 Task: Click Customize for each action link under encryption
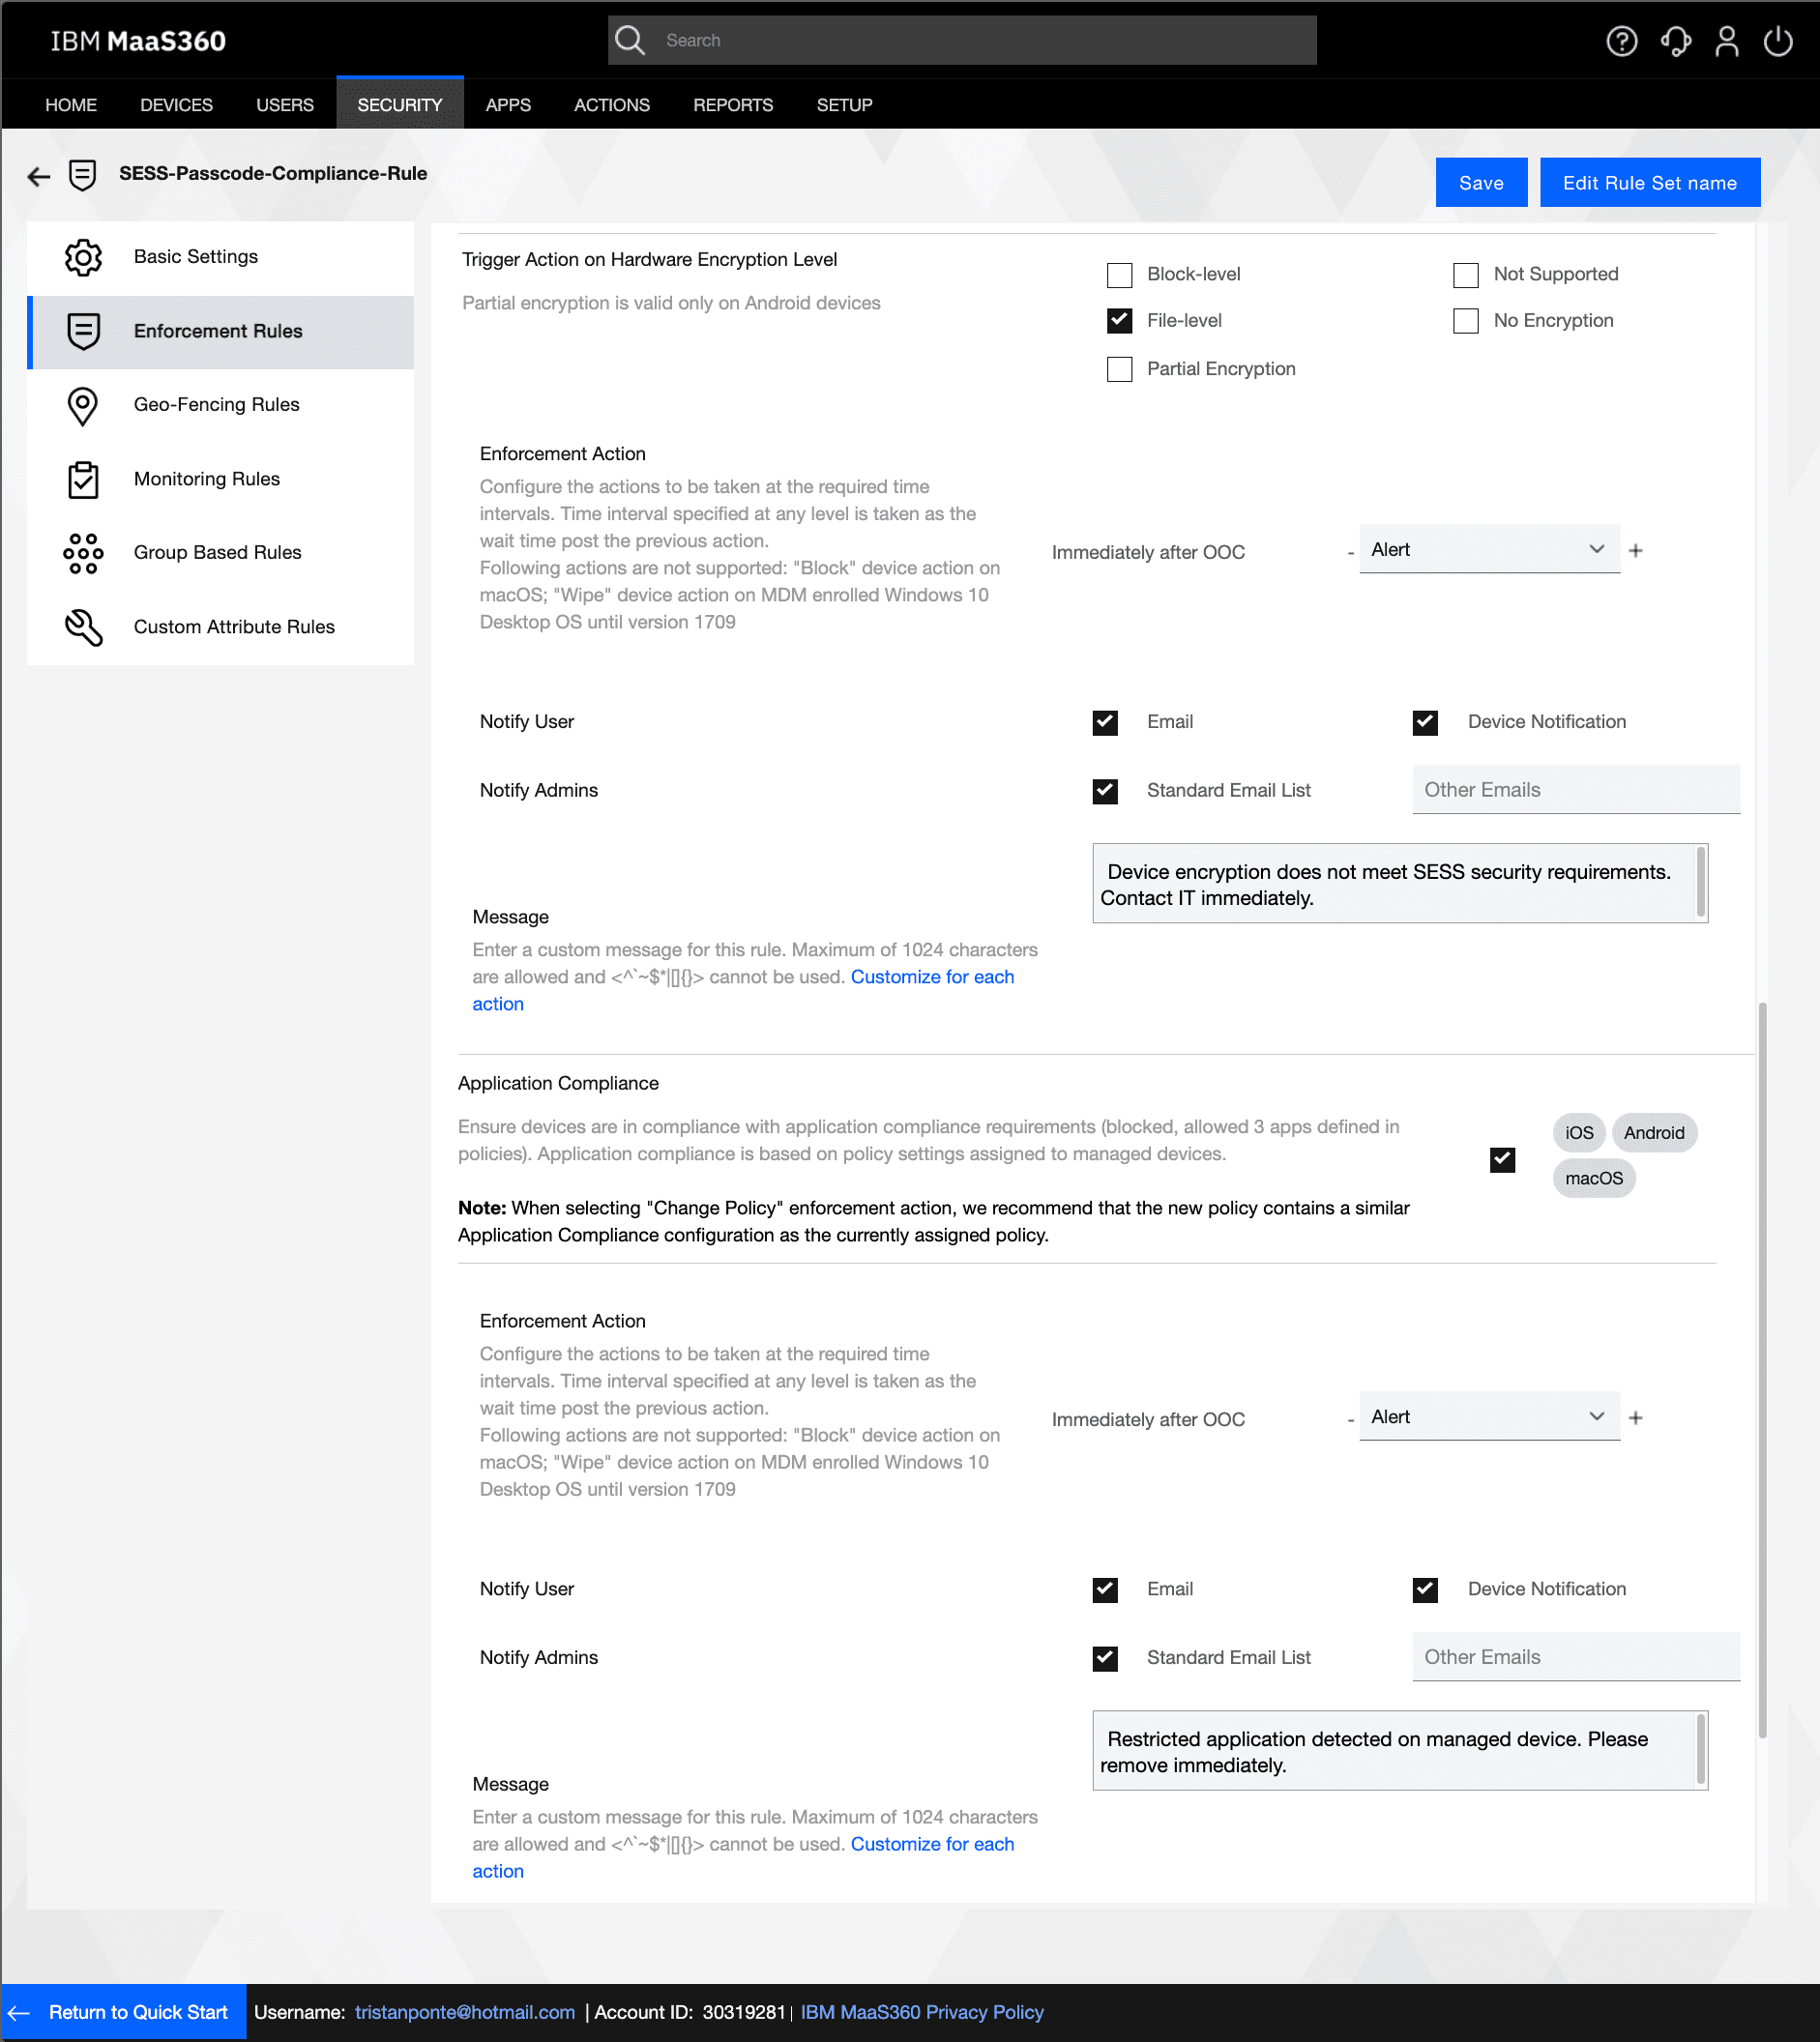pyautogui.click(x=932, y=977)
